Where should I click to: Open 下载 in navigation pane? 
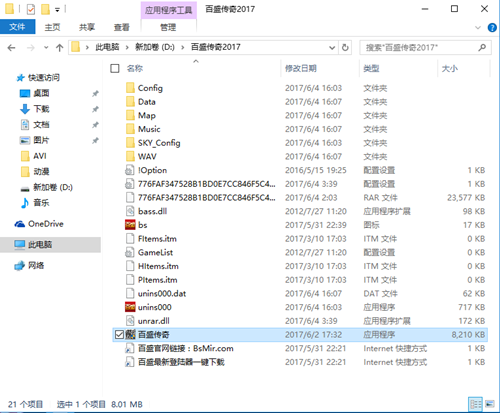[41, 109]
